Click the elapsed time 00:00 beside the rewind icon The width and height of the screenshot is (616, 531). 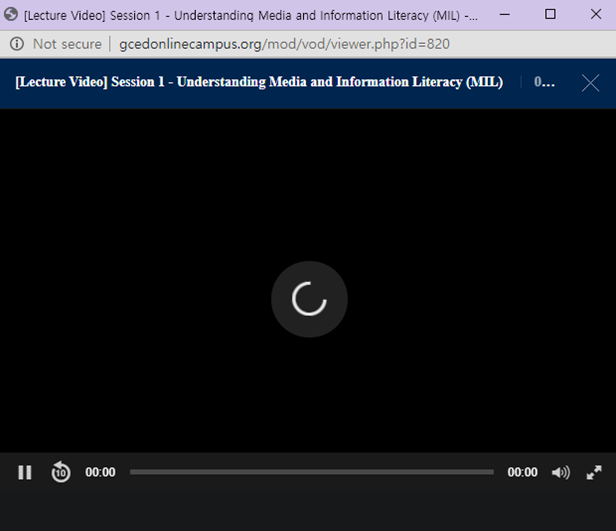(100, 472)
